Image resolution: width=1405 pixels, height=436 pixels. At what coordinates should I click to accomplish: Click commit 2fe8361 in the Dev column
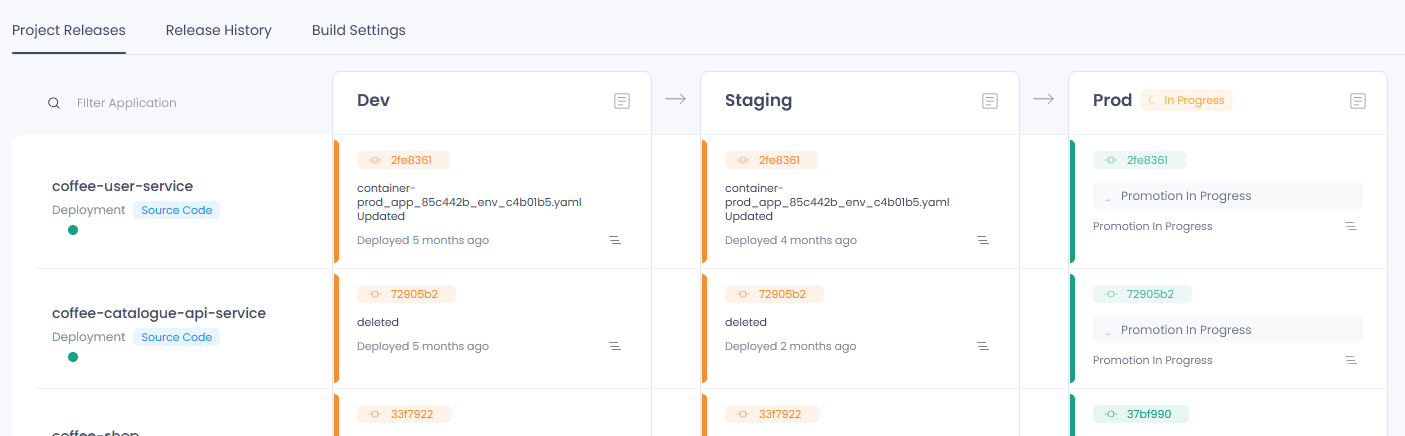(x=403, y=160)
